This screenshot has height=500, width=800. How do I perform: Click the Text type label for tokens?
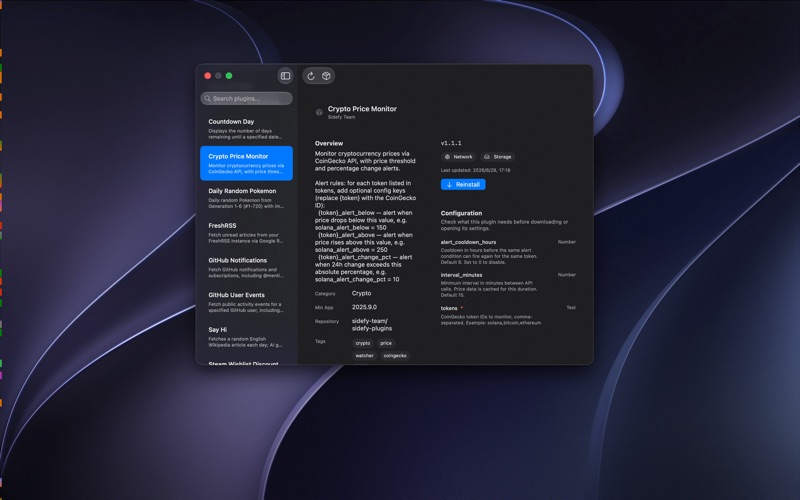click(571, 308)
